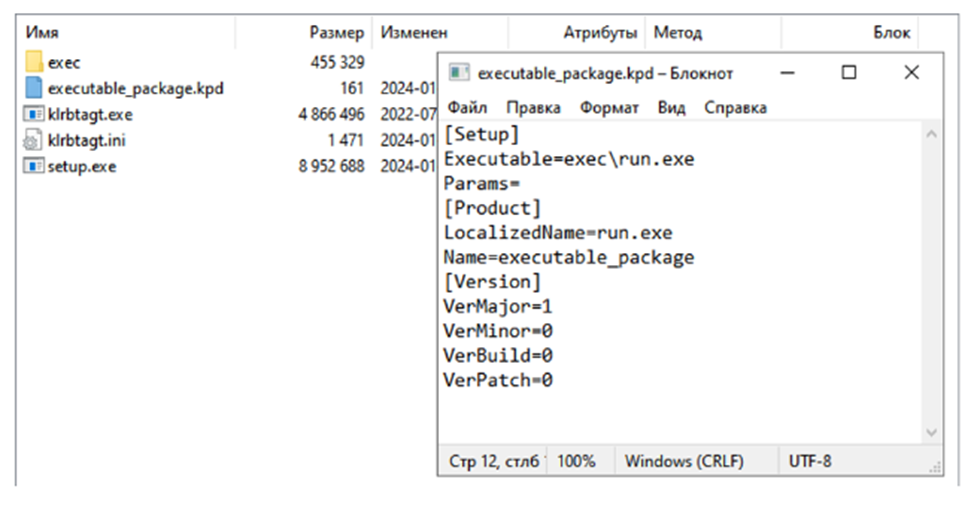Open the Правка menu
The height and width of the screenshot is (510, 974).
pyautogui.click(x=533, y=107)
